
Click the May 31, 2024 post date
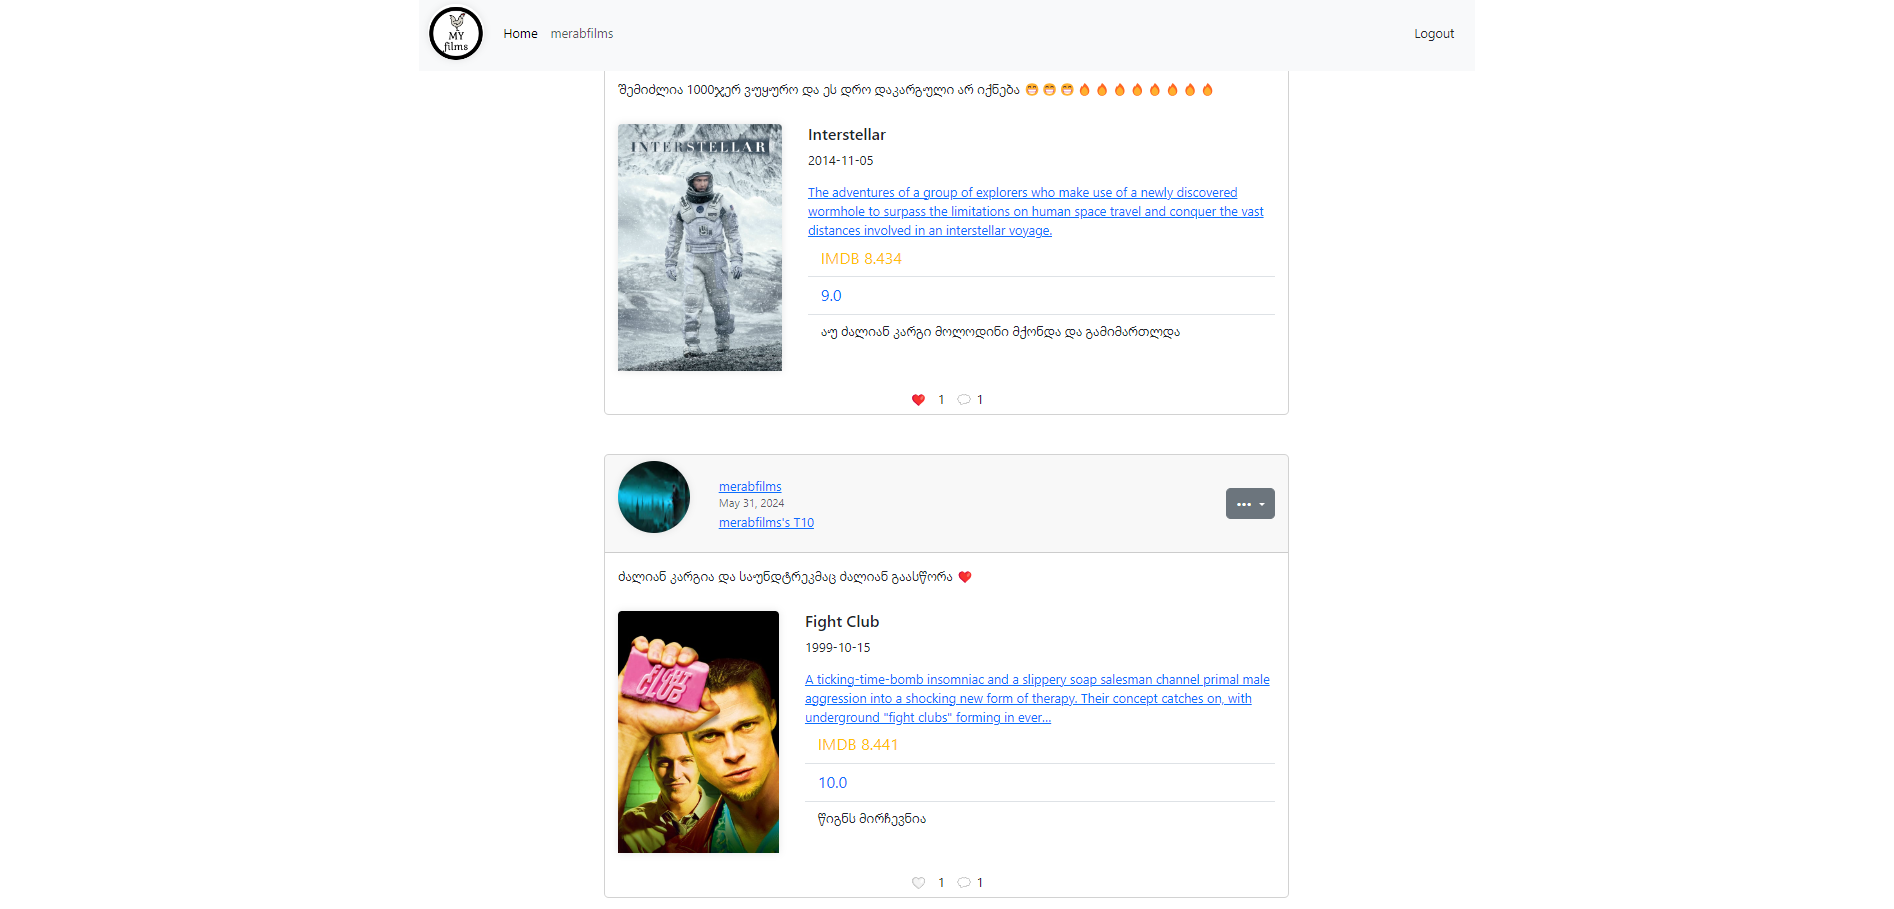(x=751, y=504)
